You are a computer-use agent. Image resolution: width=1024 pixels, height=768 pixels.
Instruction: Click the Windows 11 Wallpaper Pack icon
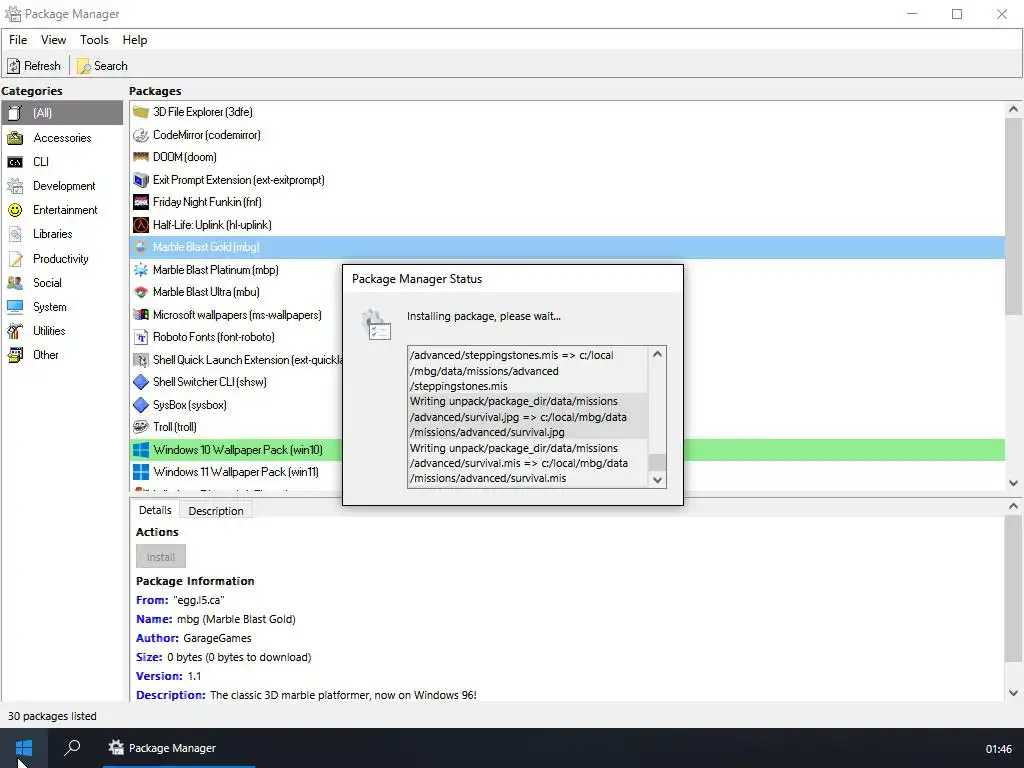[x=140, y=472]
